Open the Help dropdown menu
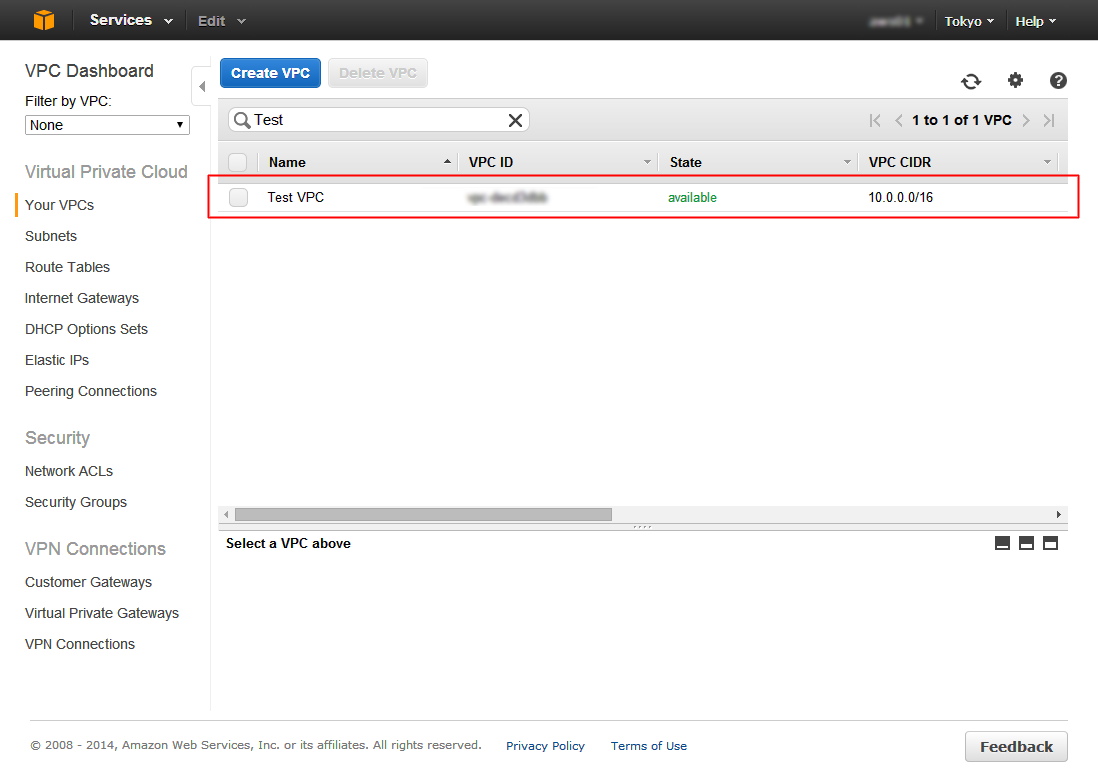The height and width of the screenshot is (771, 1098). click(x=1036, y=22)
